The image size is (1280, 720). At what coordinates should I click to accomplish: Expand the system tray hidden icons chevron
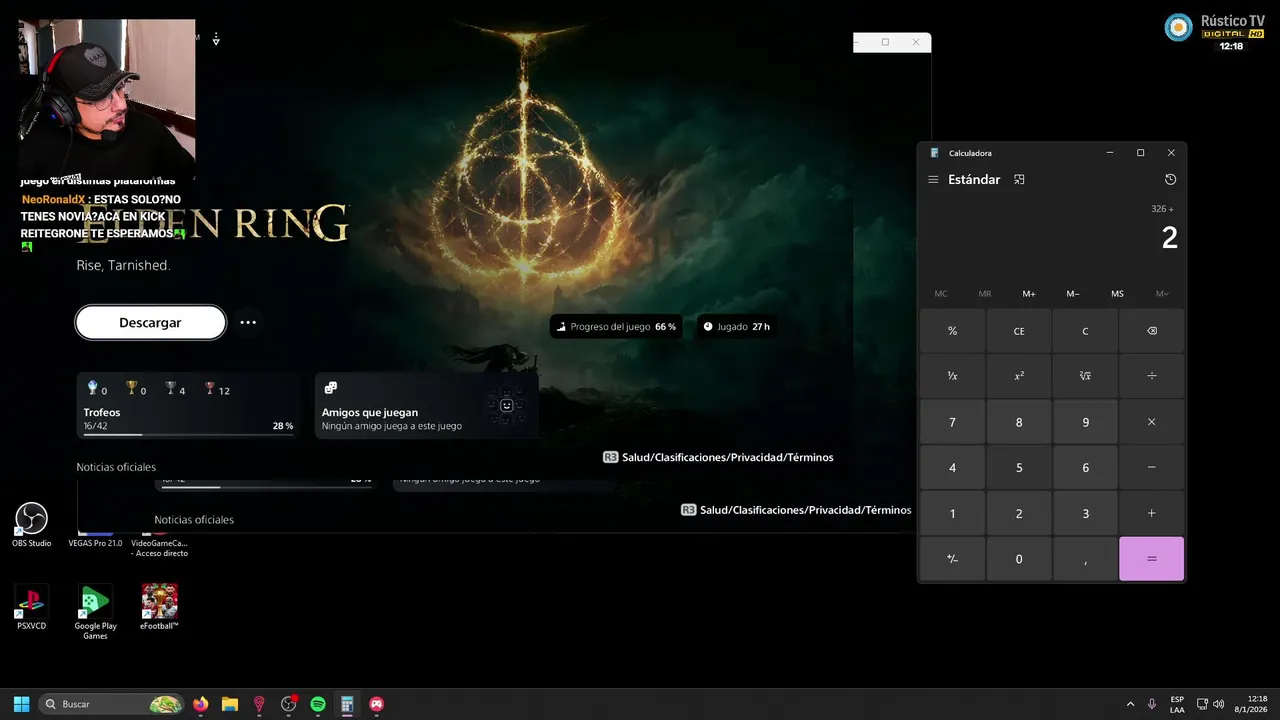[1131, 704]
